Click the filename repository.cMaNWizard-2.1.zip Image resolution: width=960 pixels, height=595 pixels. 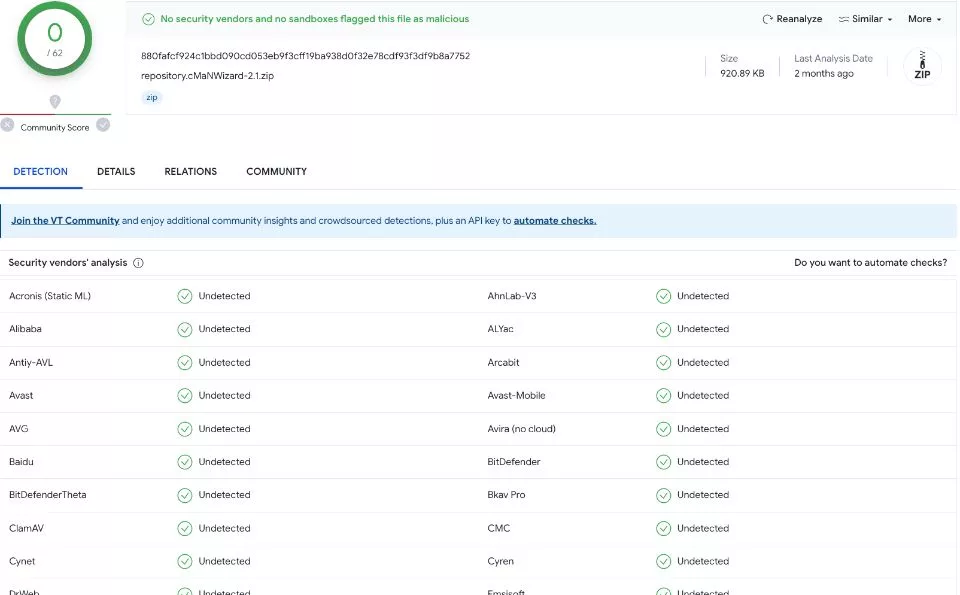coord(208,76)
